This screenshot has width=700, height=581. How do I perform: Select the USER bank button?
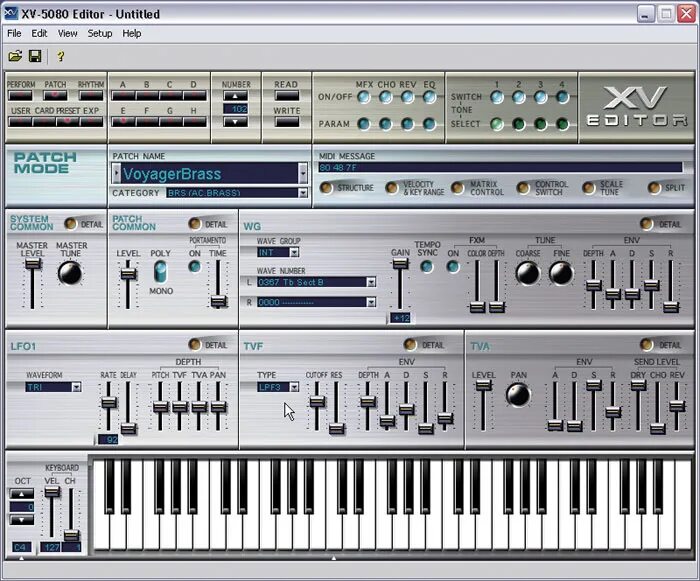pyautogui.click(x=20, y=121)
